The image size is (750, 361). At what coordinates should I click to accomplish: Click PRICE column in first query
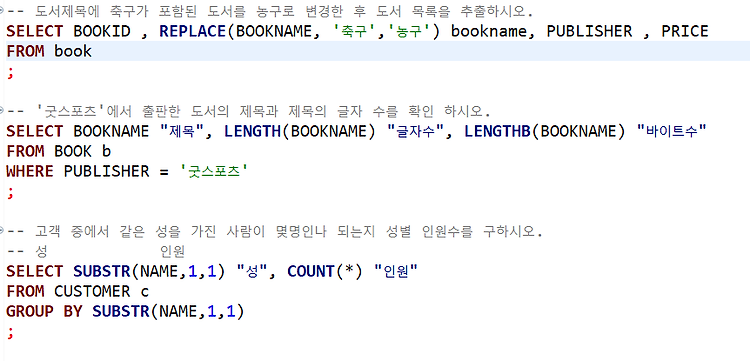click(684, 32)
